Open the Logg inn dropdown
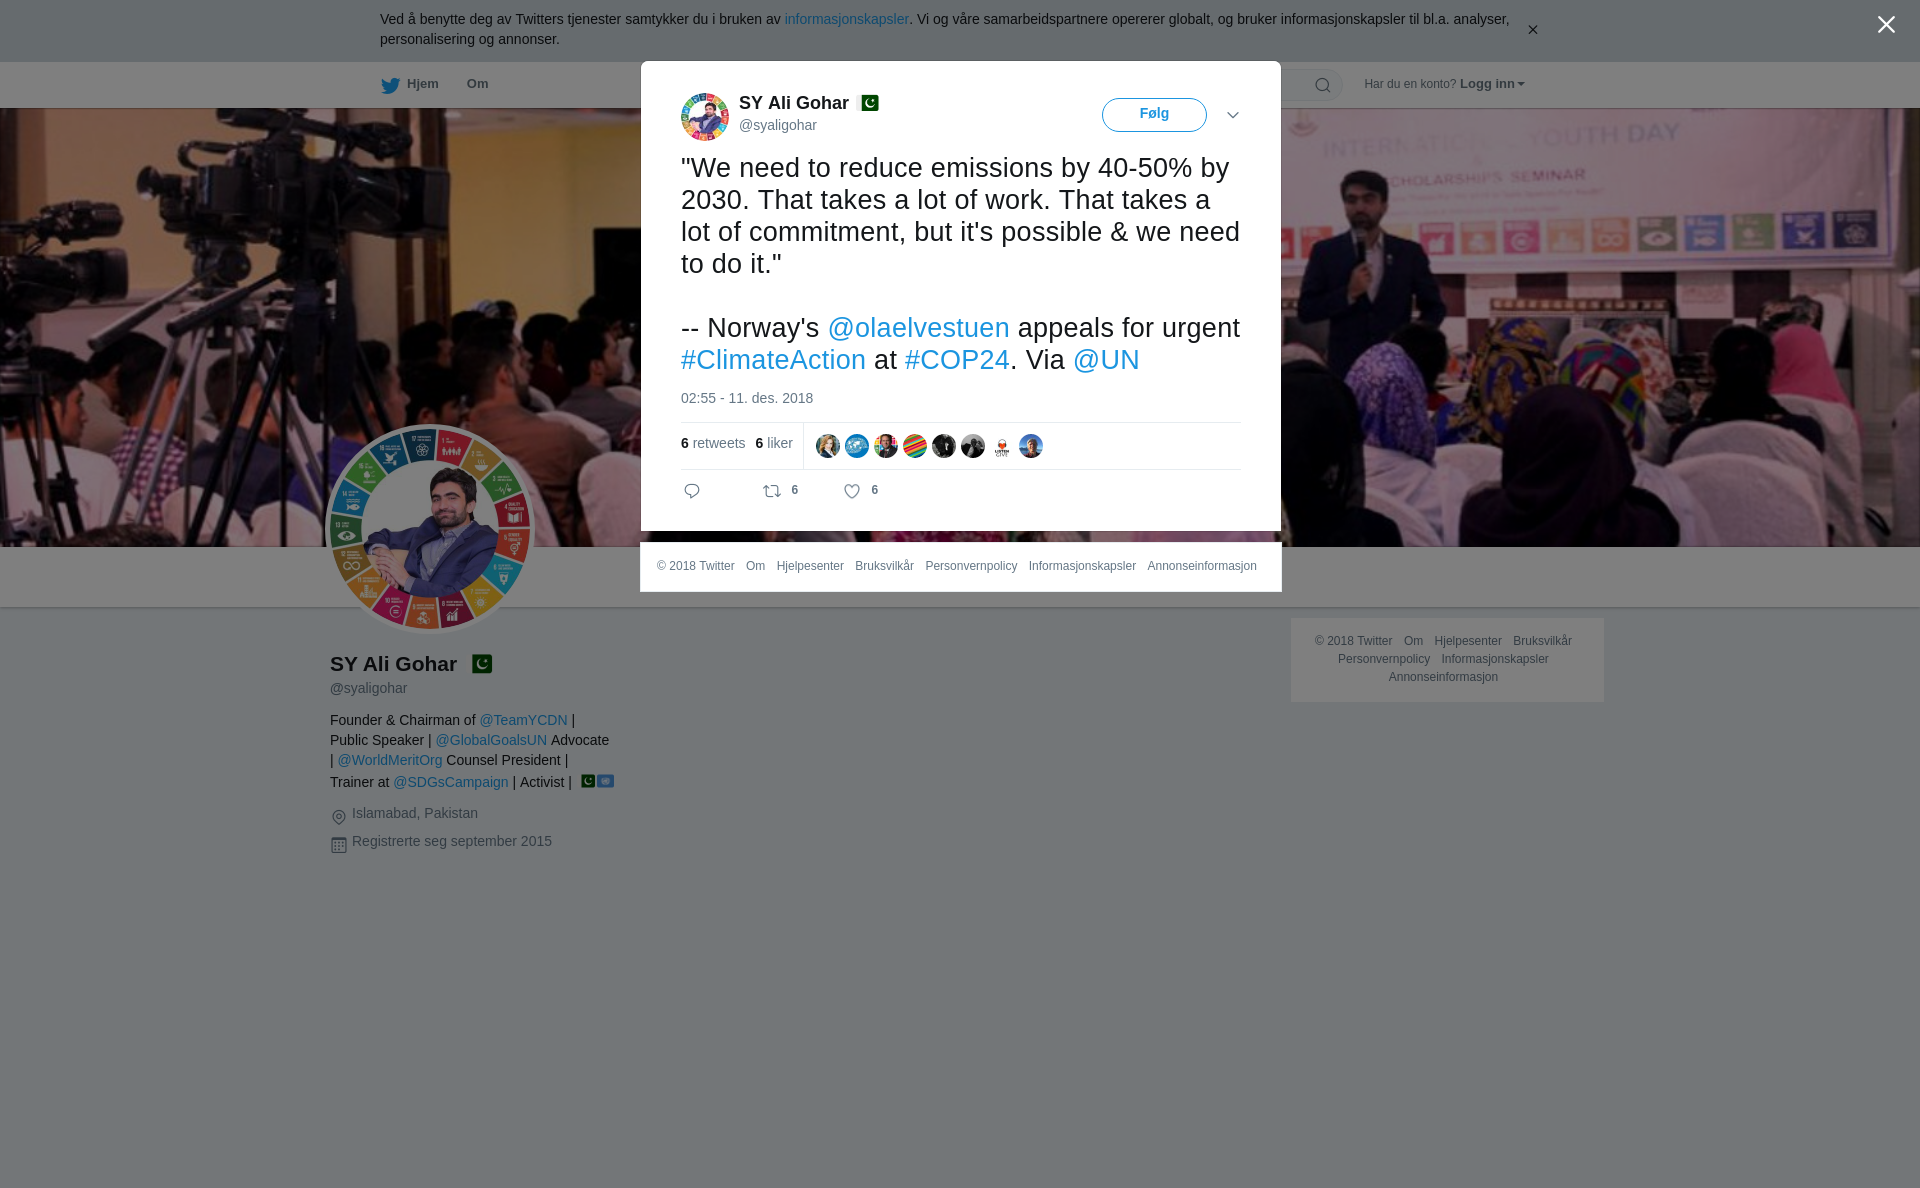1920x1188 pixels. [1492, 84]
